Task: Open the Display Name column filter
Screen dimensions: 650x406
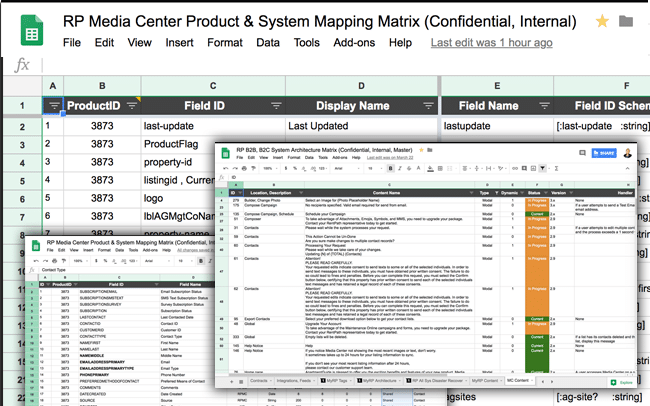Action: [x=428, y=106]
